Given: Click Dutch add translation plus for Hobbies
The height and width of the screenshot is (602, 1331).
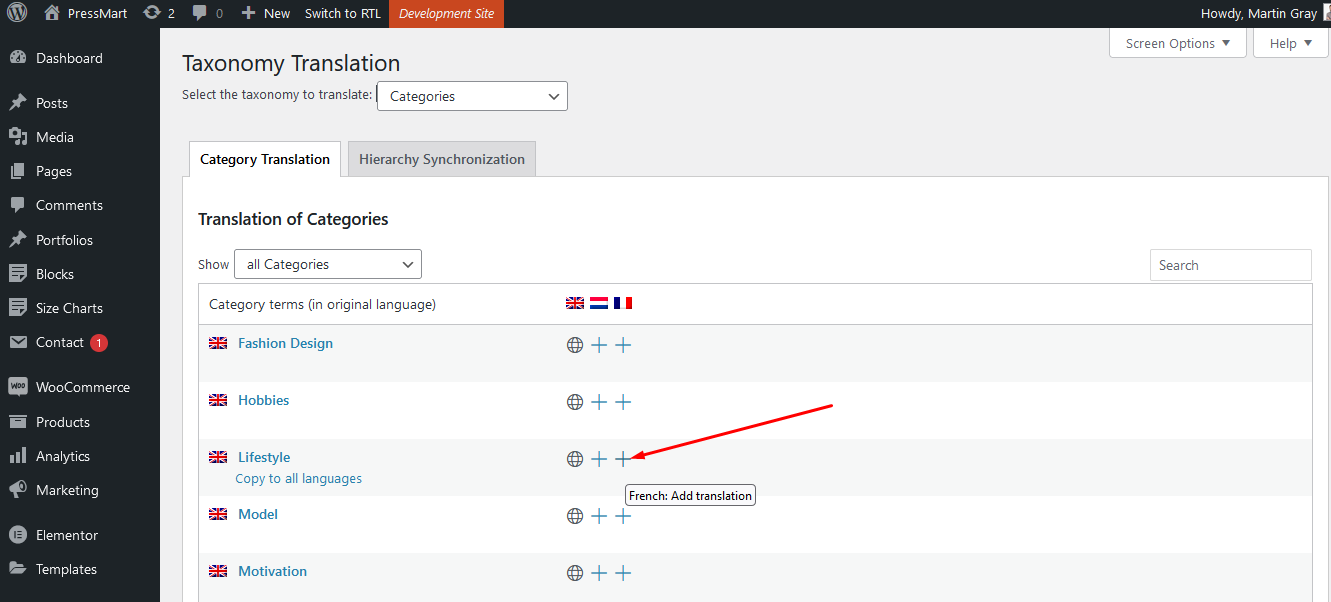Looking at the screenshot, I should pyautogui.click(x=599, y=402).
